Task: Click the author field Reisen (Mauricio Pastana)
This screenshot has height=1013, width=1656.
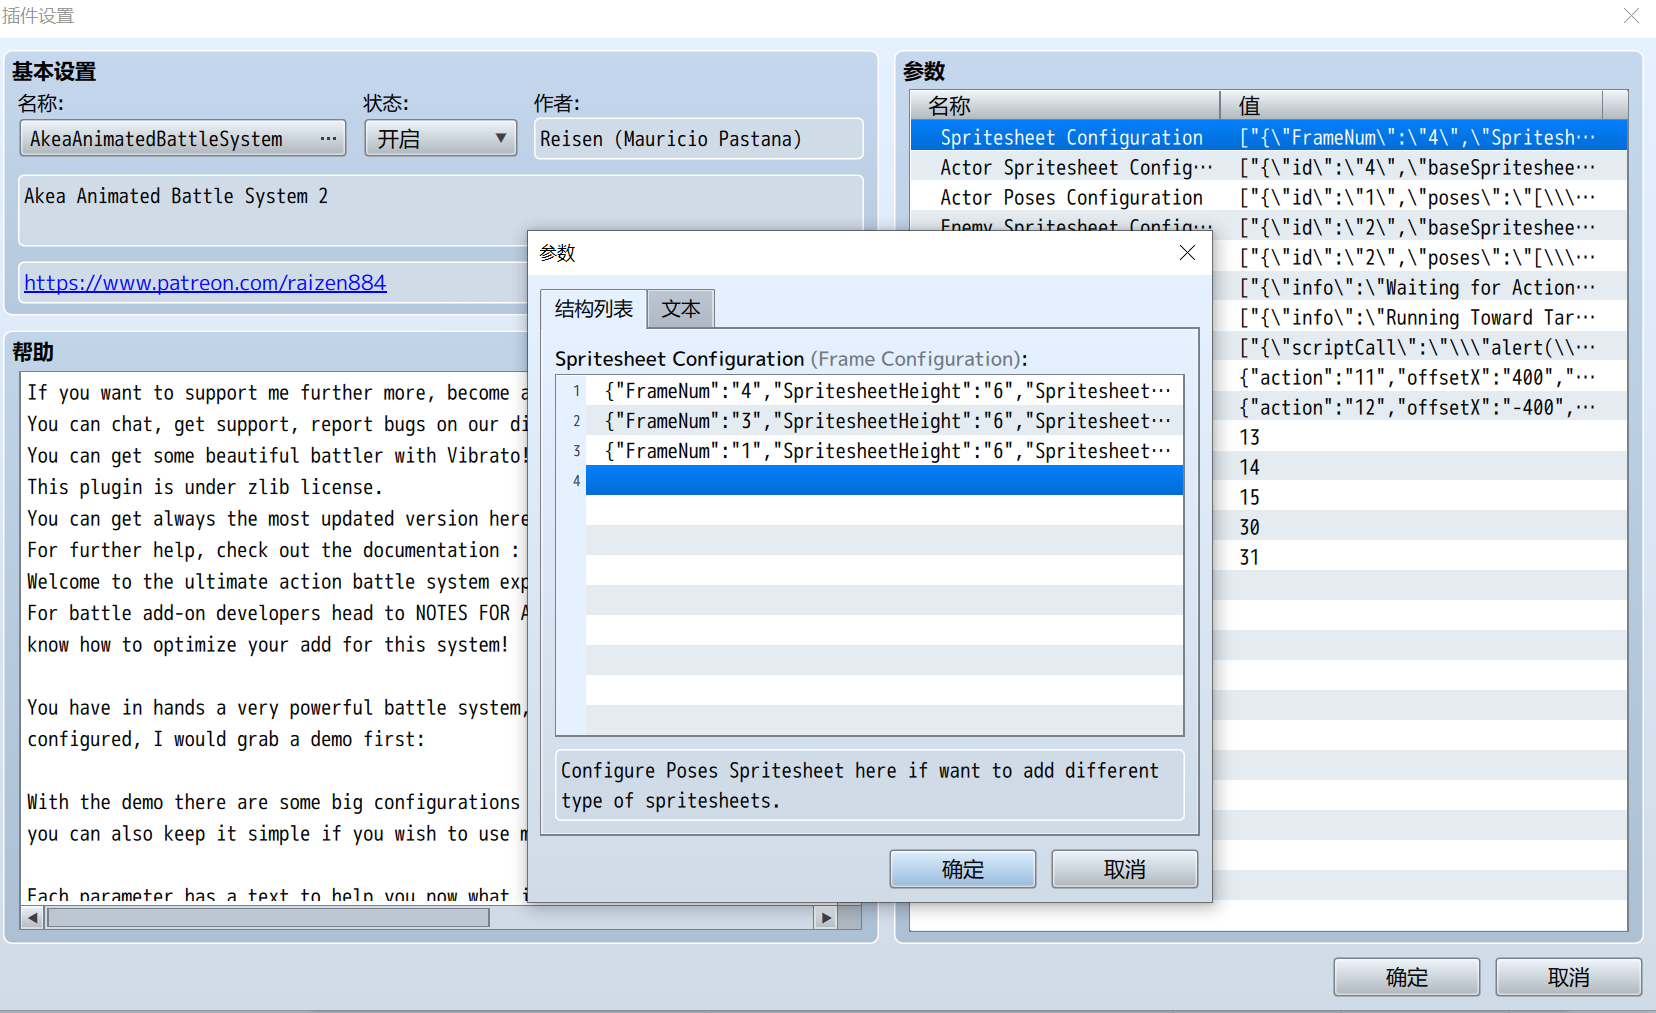Action: click(x=698, y=139)
